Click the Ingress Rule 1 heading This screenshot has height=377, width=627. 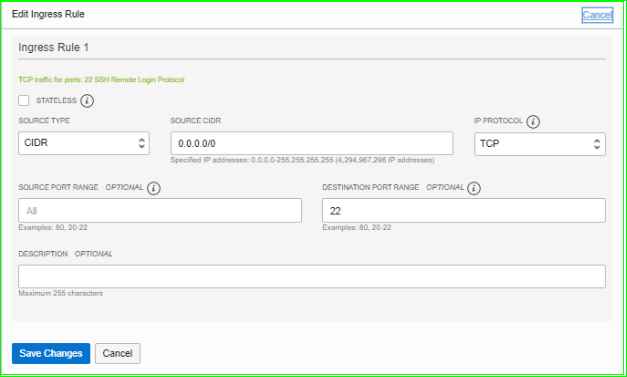[54, 48]
